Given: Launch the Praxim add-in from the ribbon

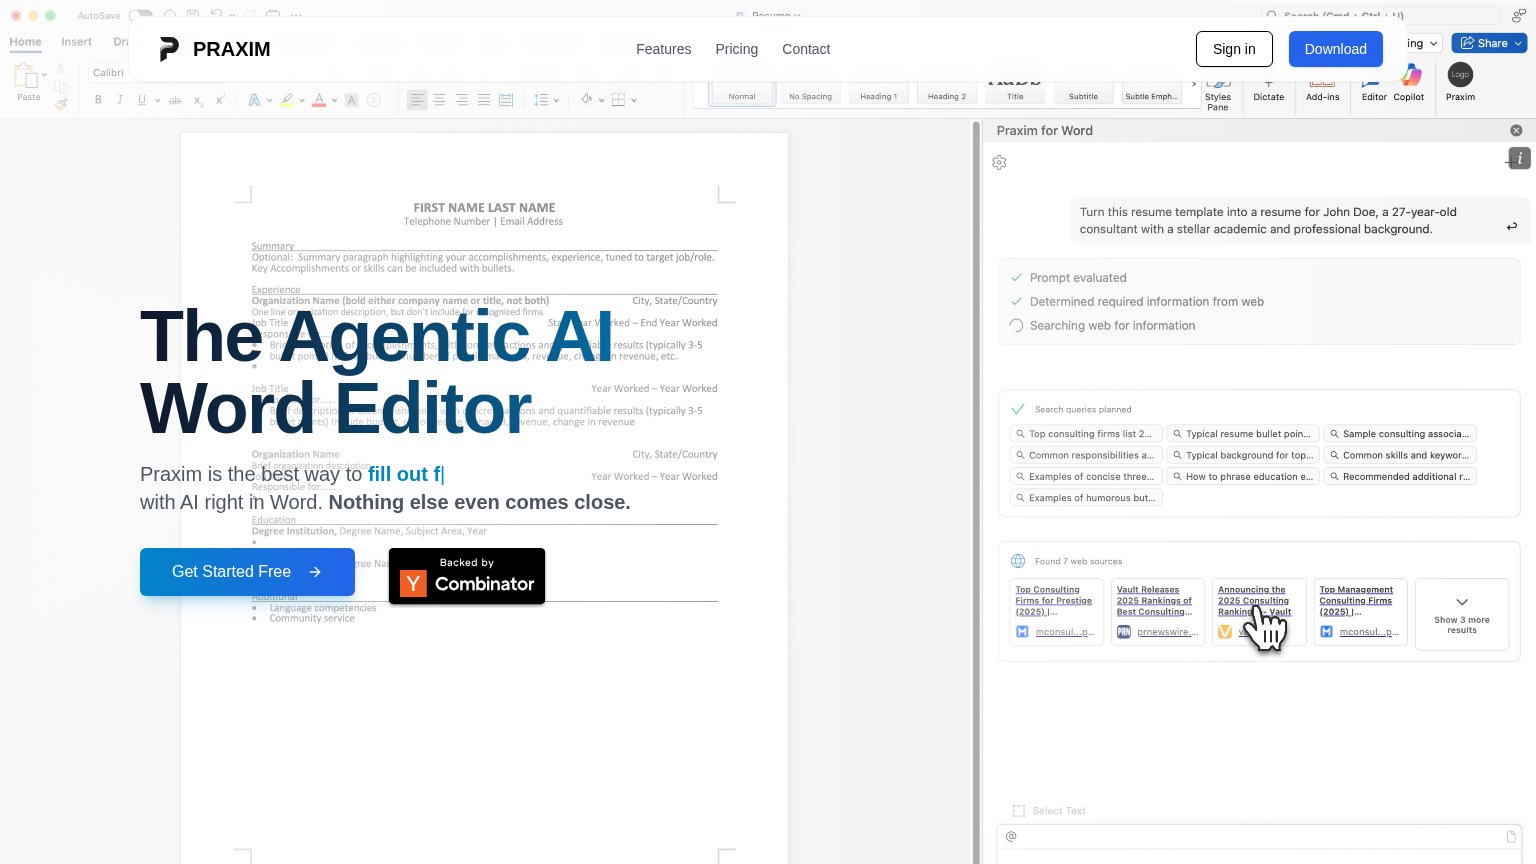Looking at the screenshot, I should [x=1460, y=83].
